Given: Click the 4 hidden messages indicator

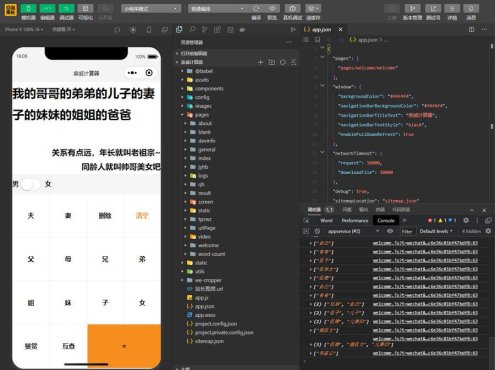Looking at the screenshot, I should pos(471,231).
